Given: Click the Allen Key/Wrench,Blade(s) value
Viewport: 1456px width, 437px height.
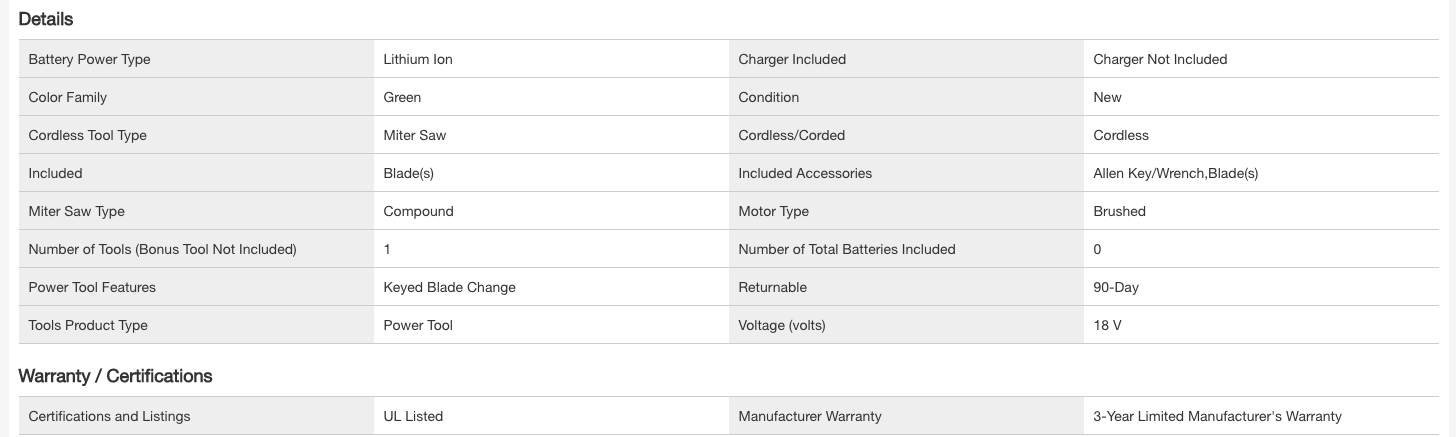Looking at the screenshot, I should coord(1175,173).
